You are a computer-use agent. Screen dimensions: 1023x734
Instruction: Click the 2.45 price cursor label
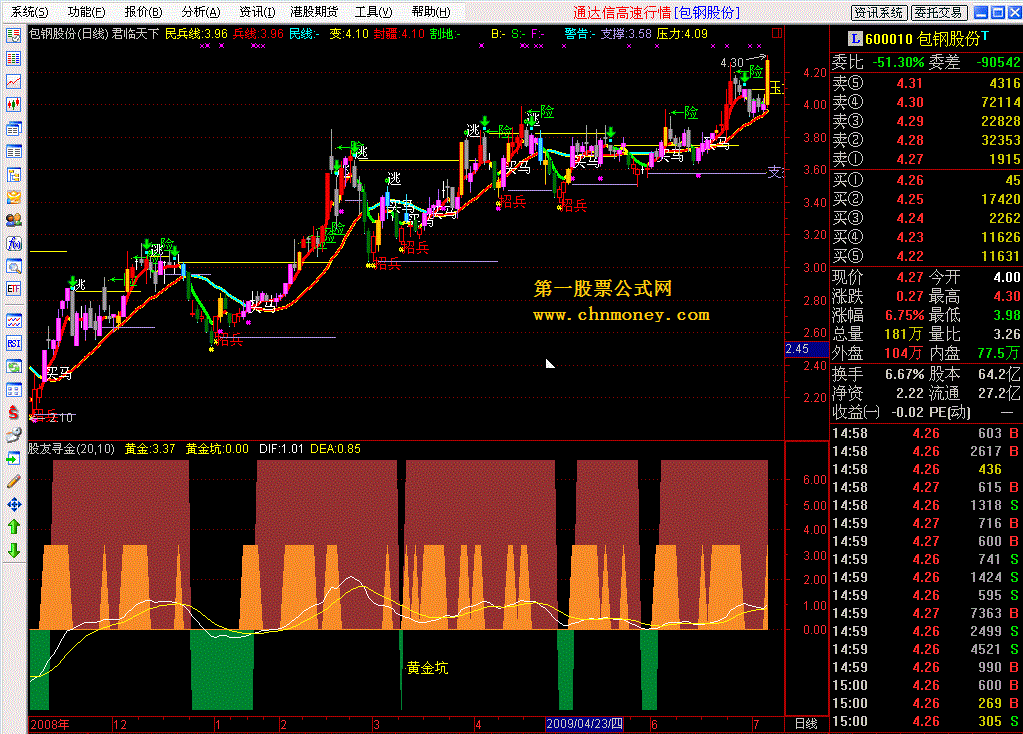coord(806,349)
